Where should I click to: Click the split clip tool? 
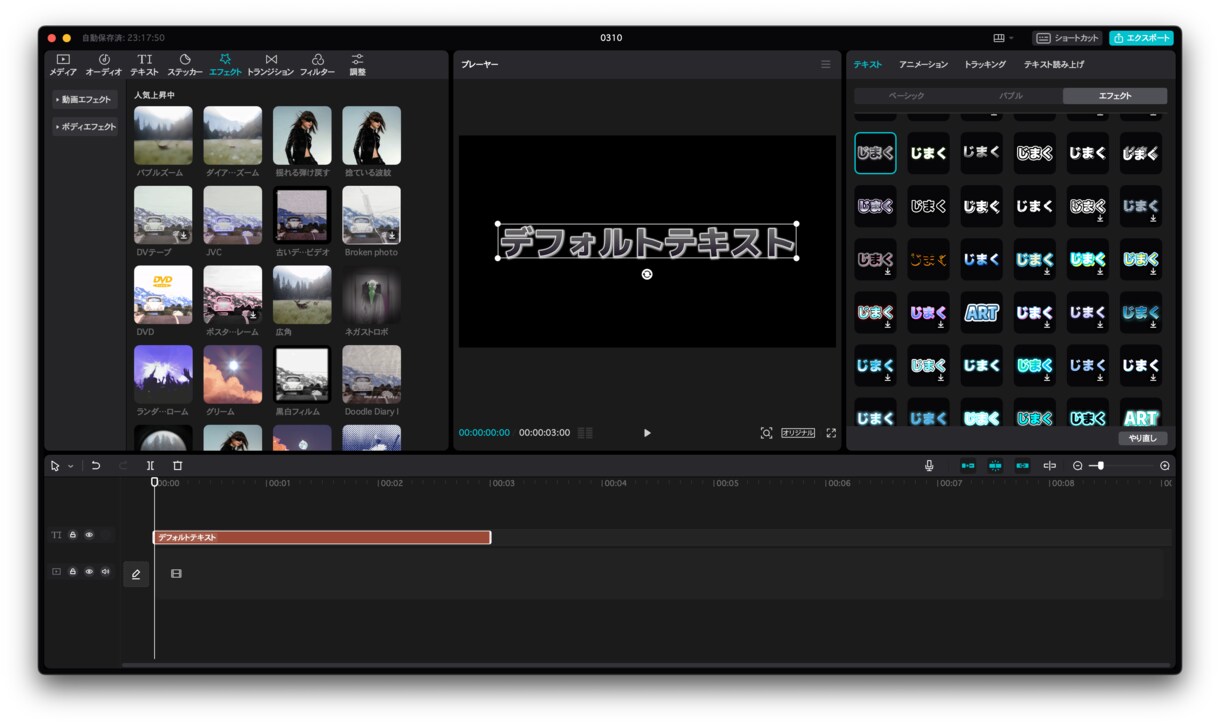[x=150, y=466]
